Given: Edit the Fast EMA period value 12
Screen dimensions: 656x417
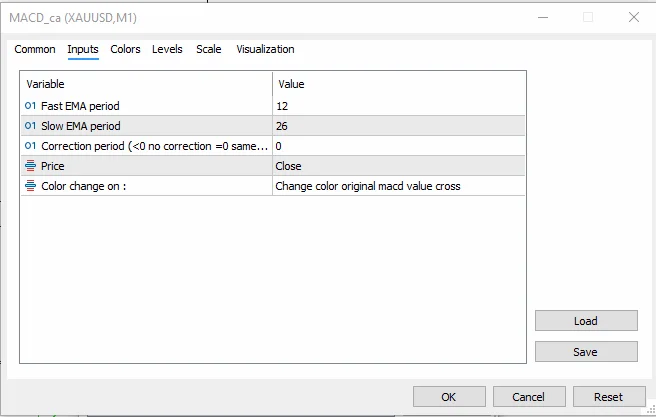Looking at the screenshot, I should pyautogui.click(x=399, y=106).
